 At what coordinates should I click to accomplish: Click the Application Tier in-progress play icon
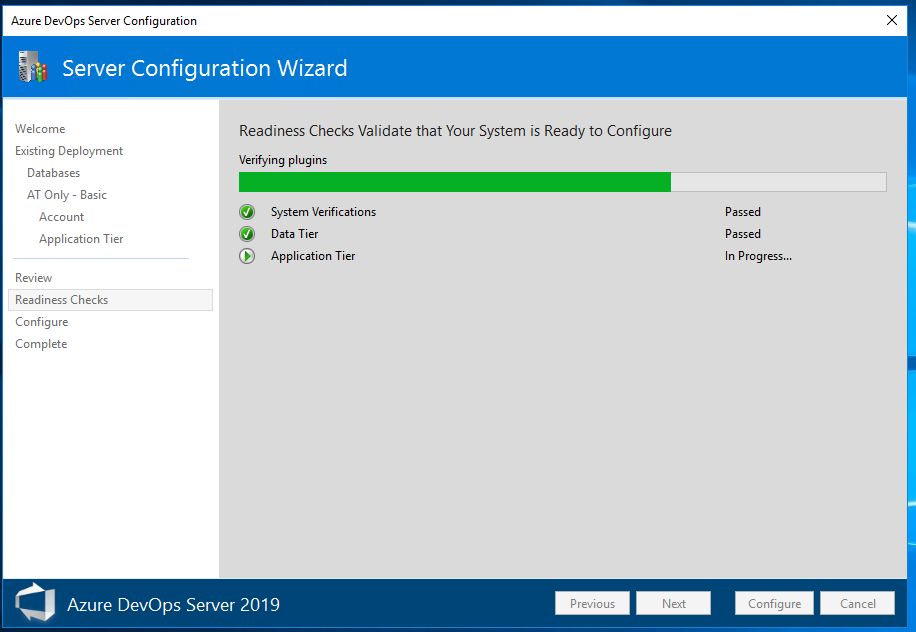pos(247,256)
